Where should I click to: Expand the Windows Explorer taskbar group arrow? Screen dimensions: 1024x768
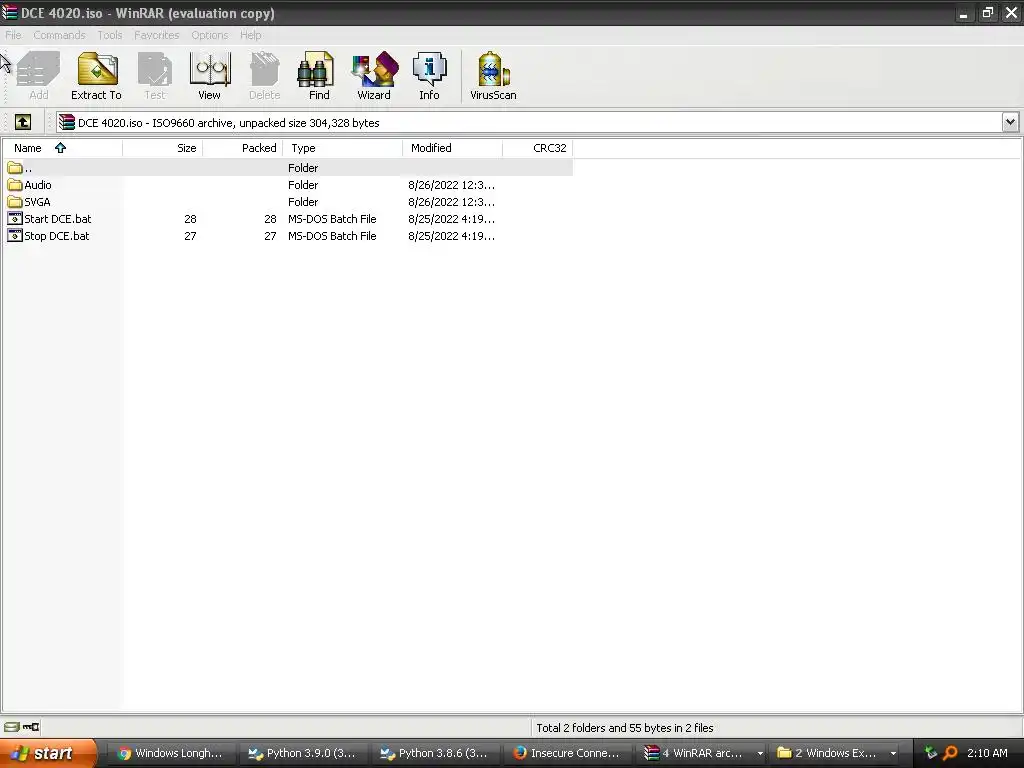tap(893, 753)
